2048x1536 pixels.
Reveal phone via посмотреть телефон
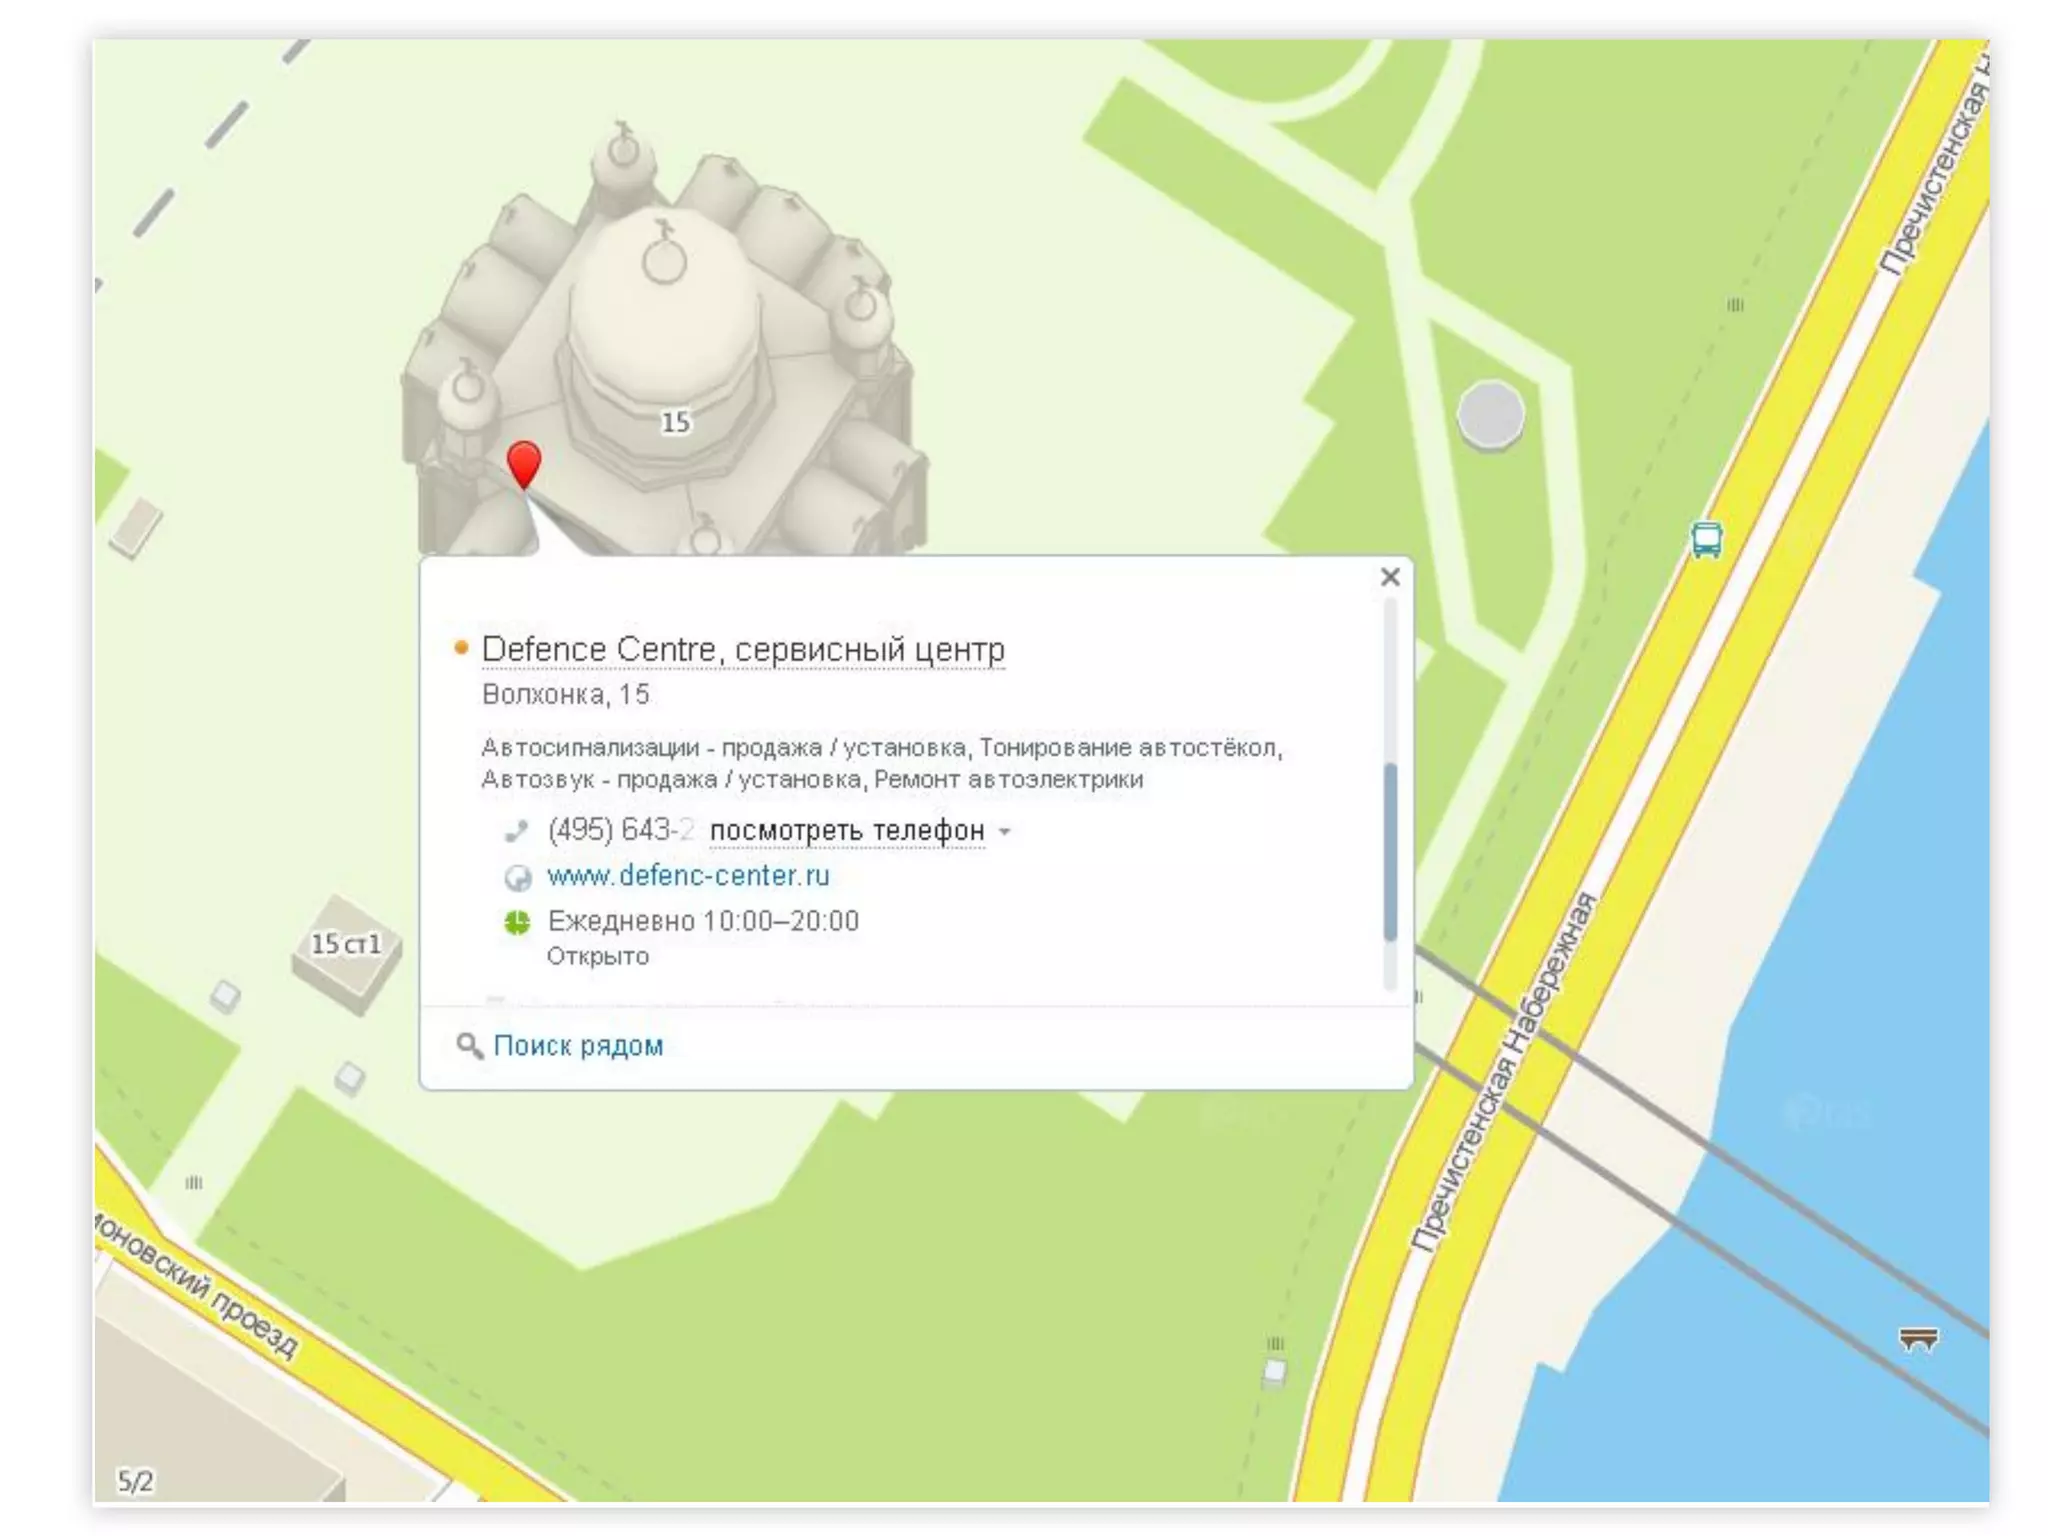tap(846, 830)
